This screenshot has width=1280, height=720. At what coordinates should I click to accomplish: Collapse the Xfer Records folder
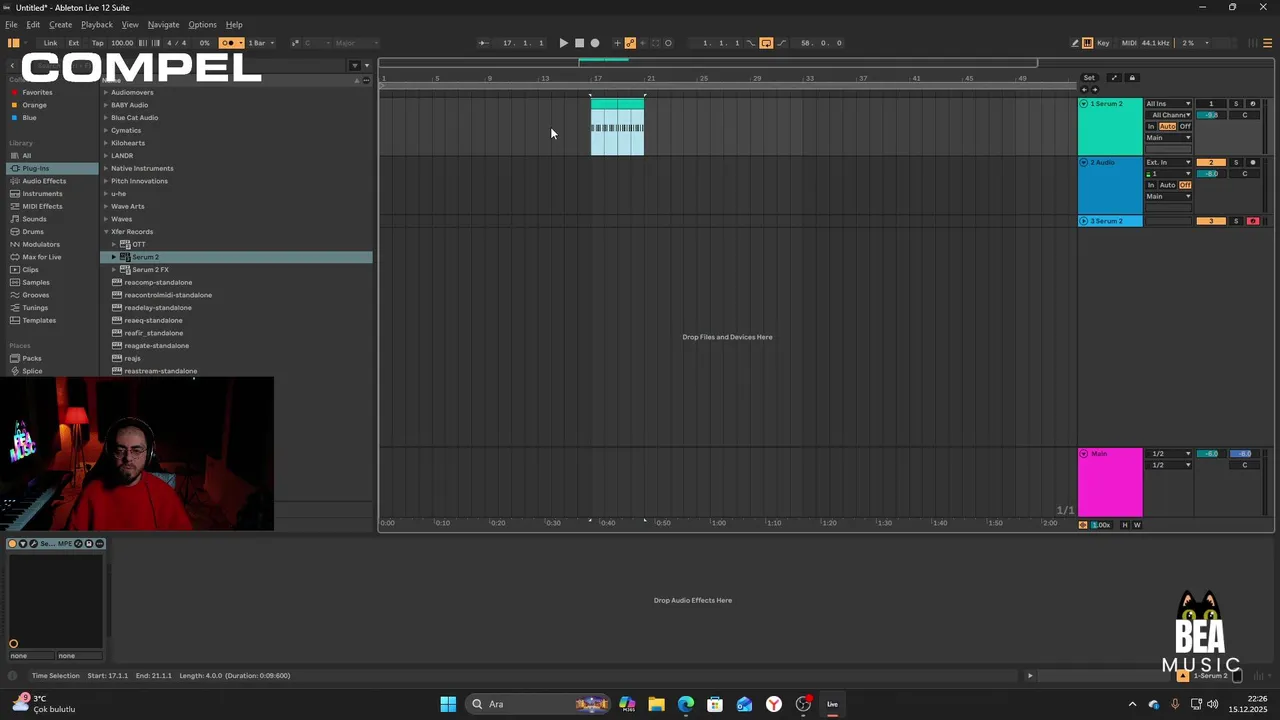pos(106,232)
